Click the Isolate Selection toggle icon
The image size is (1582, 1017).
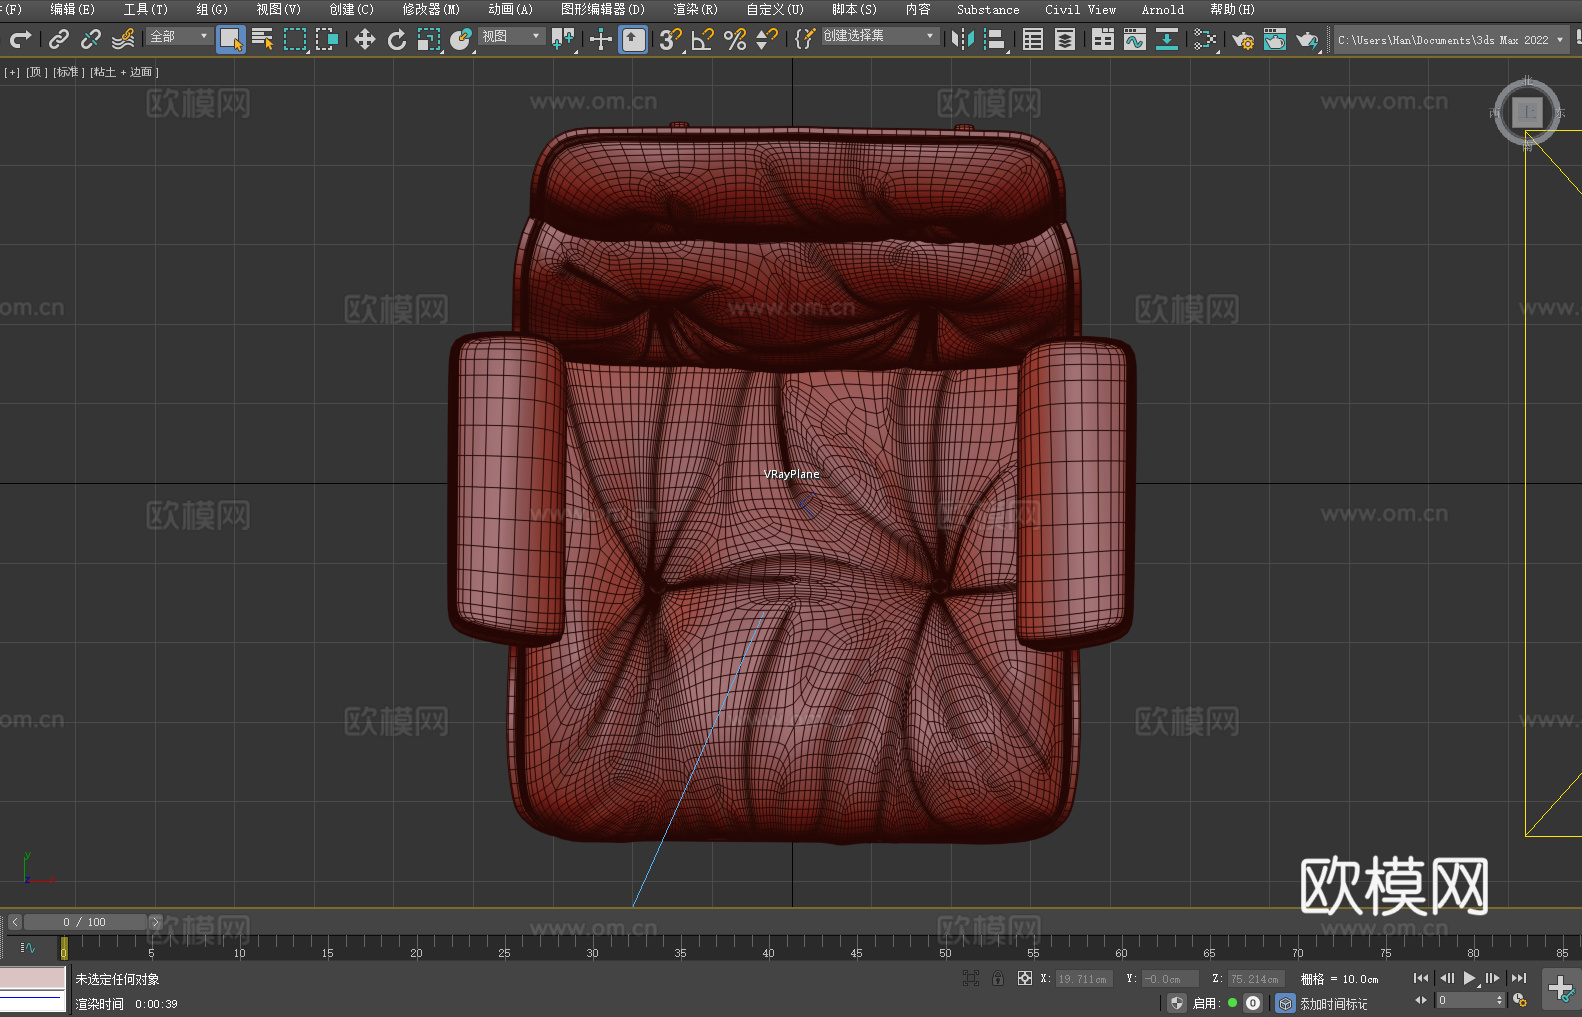tap(971, 978)
